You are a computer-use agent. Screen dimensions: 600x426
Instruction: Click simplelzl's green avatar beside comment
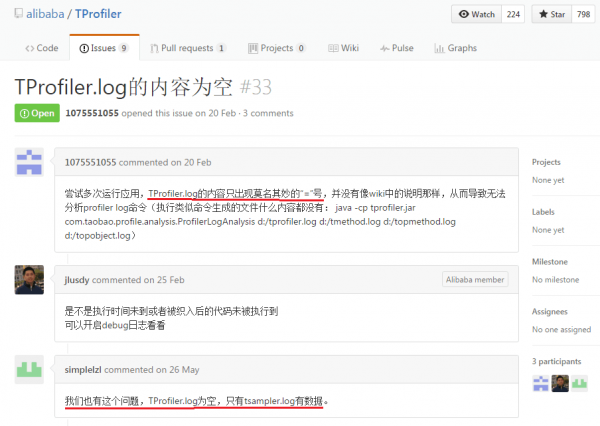[29, 369]
